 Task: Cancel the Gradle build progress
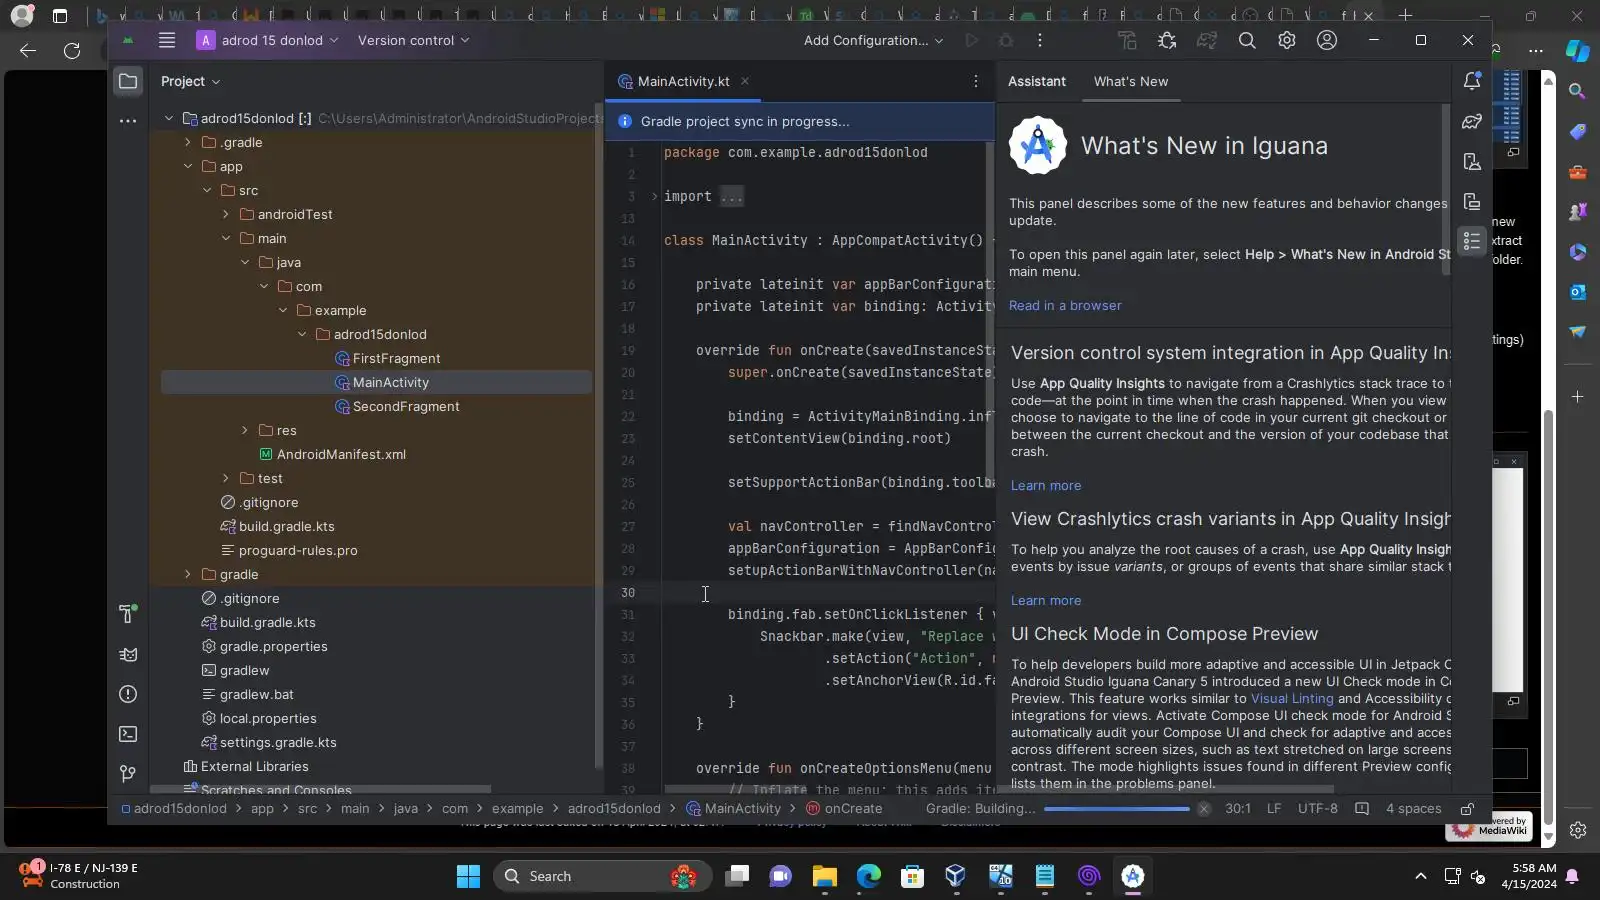1204,809
